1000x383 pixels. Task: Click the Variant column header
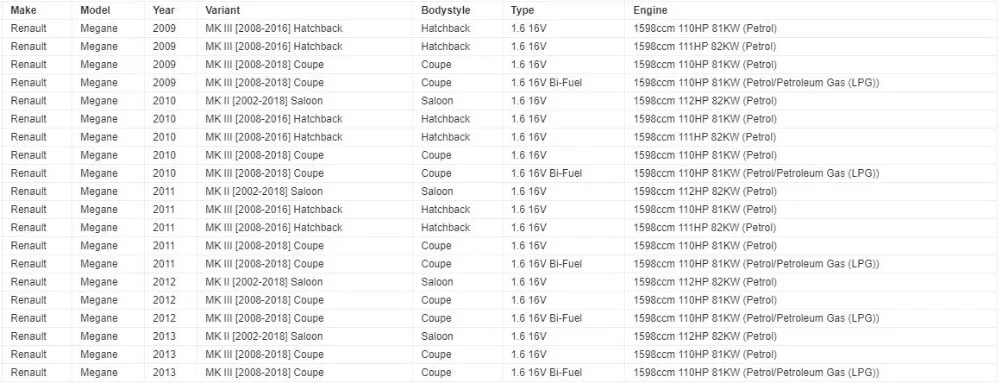[x=221, y=10]
